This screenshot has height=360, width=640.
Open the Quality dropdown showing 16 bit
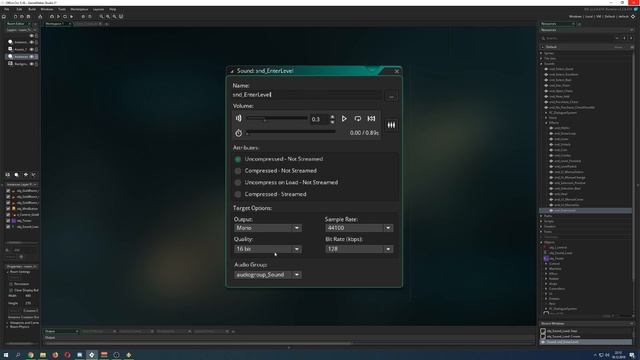[x=268, y=249]
